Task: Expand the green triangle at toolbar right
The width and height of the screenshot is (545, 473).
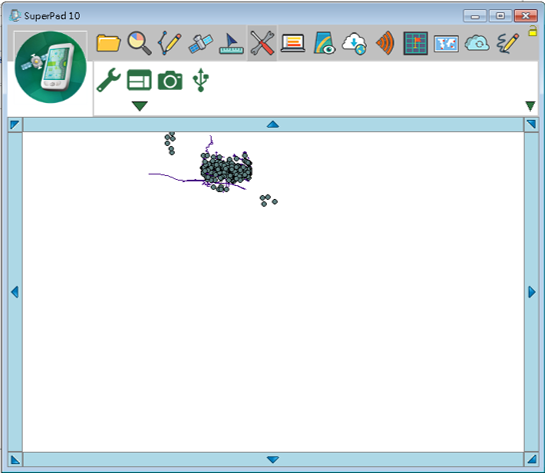Action: 530,106
